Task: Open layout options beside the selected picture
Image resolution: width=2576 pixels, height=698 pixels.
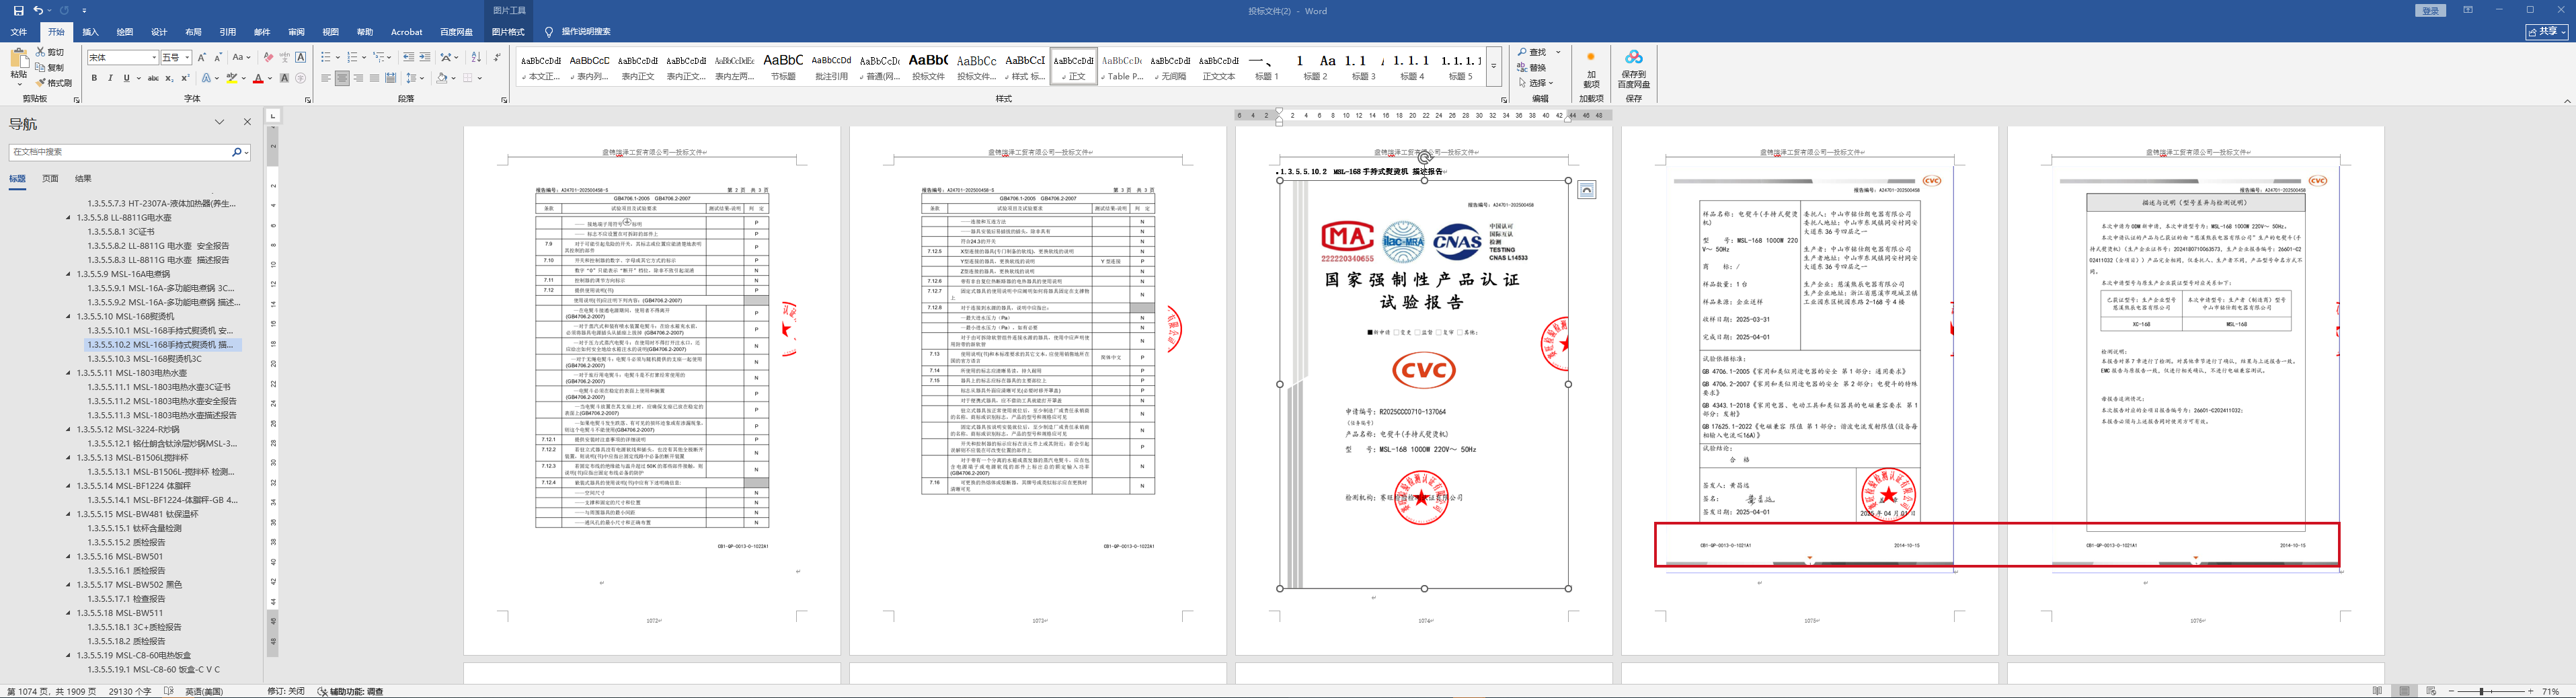Action: (x=1587, y=190)
